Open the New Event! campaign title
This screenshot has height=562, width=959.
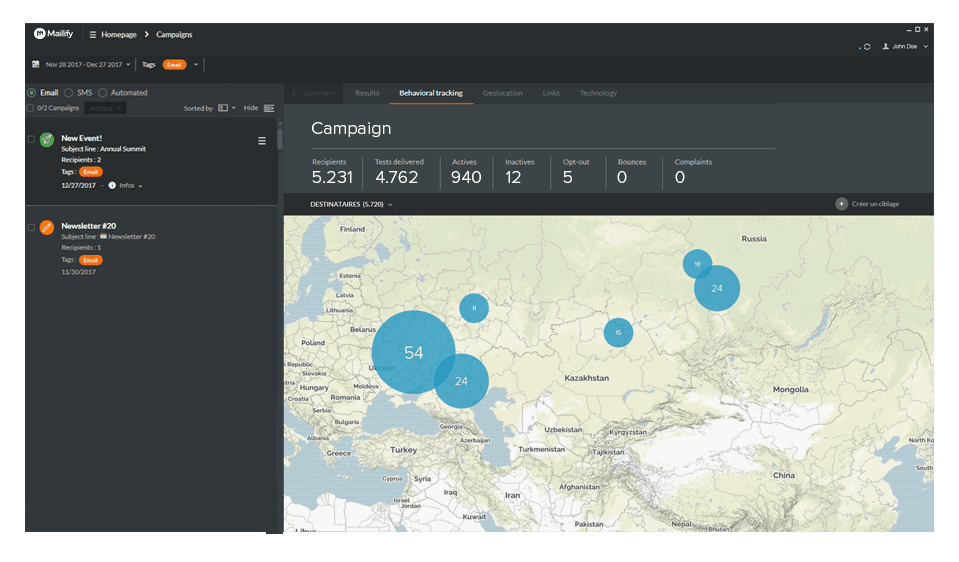pos(81,138)
